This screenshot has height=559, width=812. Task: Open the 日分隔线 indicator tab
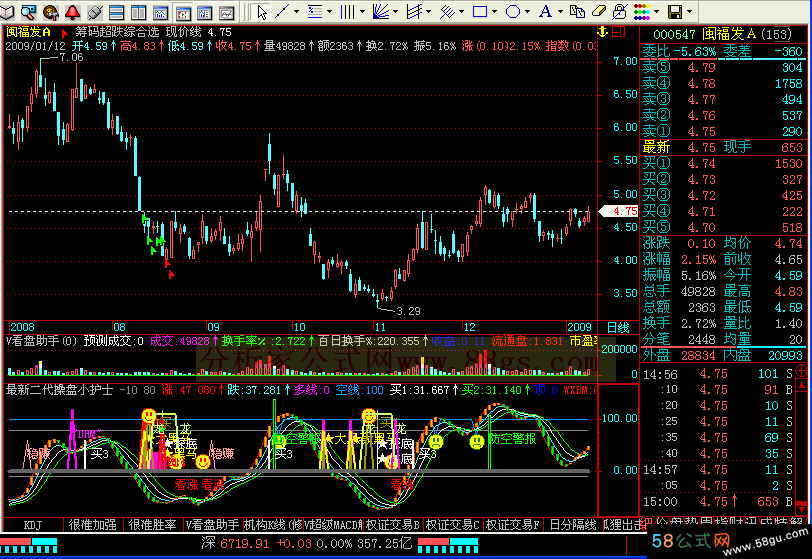pyautogui.click(x=573, y=525)
